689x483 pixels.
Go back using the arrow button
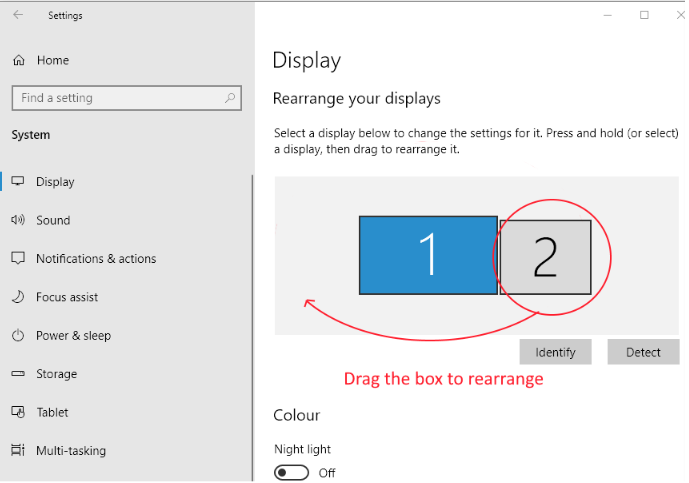[18, 15]
